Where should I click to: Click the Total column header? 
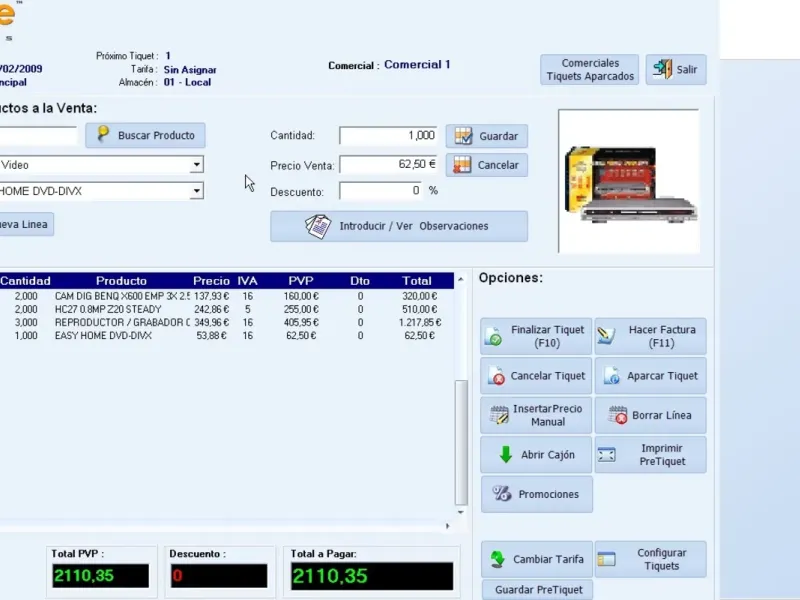click(x=417, y=281)
